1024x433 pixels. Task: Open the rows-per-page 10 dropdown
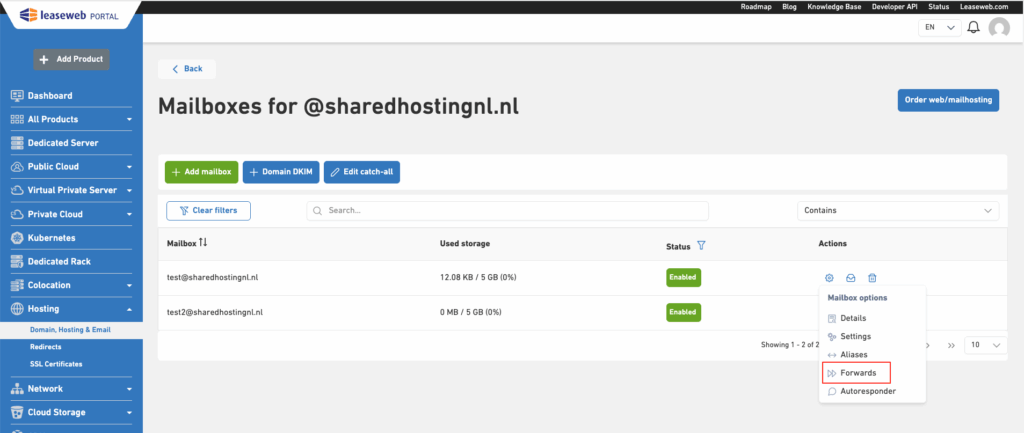tap(985, 345)
